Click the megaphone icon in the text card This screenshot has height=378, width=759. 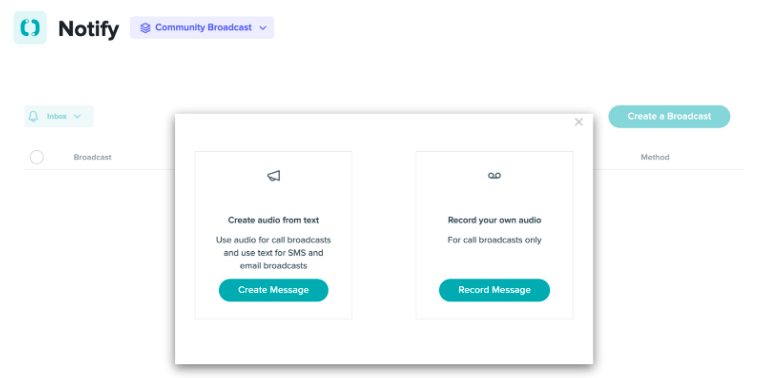click(273, 176)
